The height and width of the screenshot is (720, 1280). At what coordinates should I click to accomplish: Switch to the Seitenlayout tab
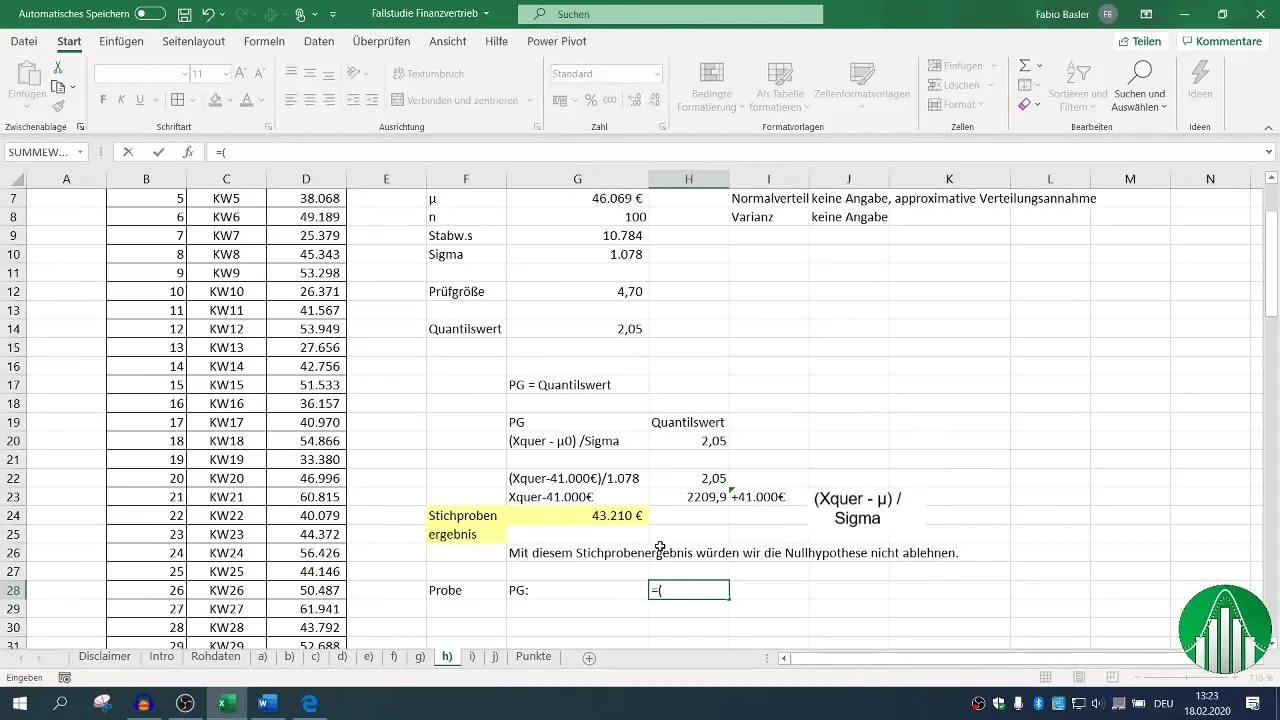tap(194, 41)
